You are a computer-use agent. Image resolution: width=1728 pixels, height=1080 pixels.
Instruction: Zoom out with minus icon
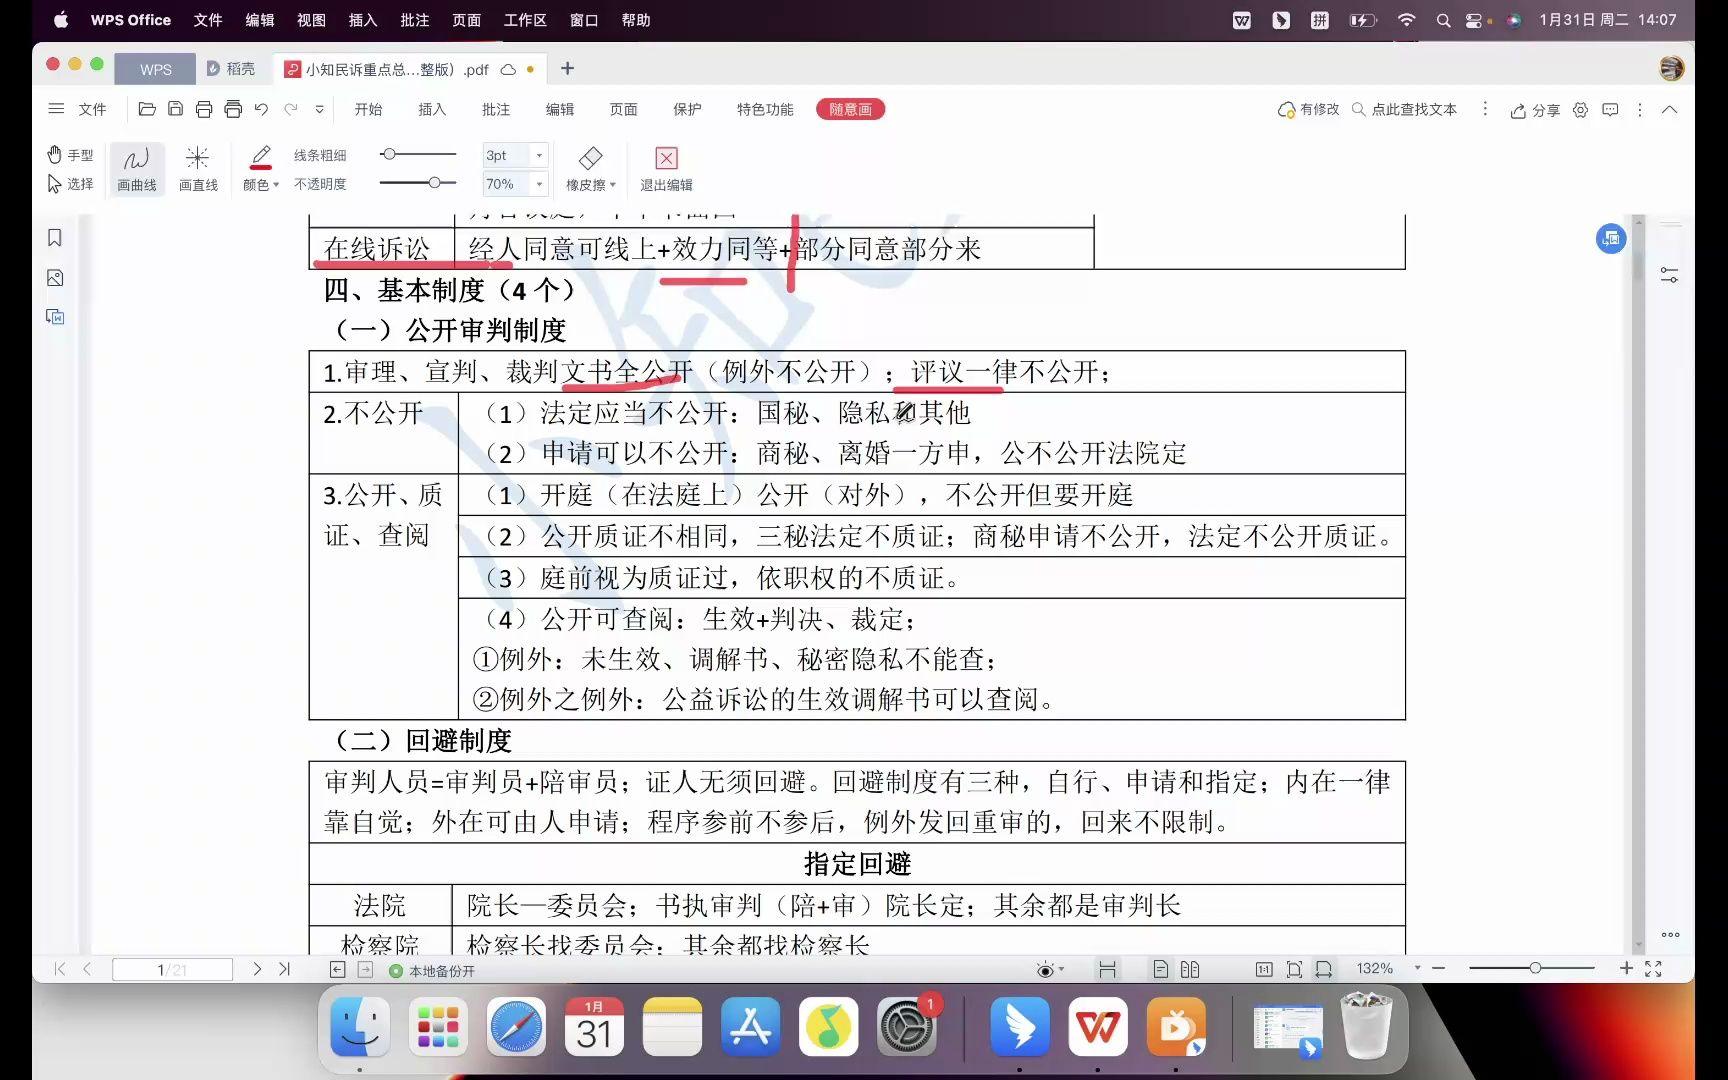click(1439, 968)
